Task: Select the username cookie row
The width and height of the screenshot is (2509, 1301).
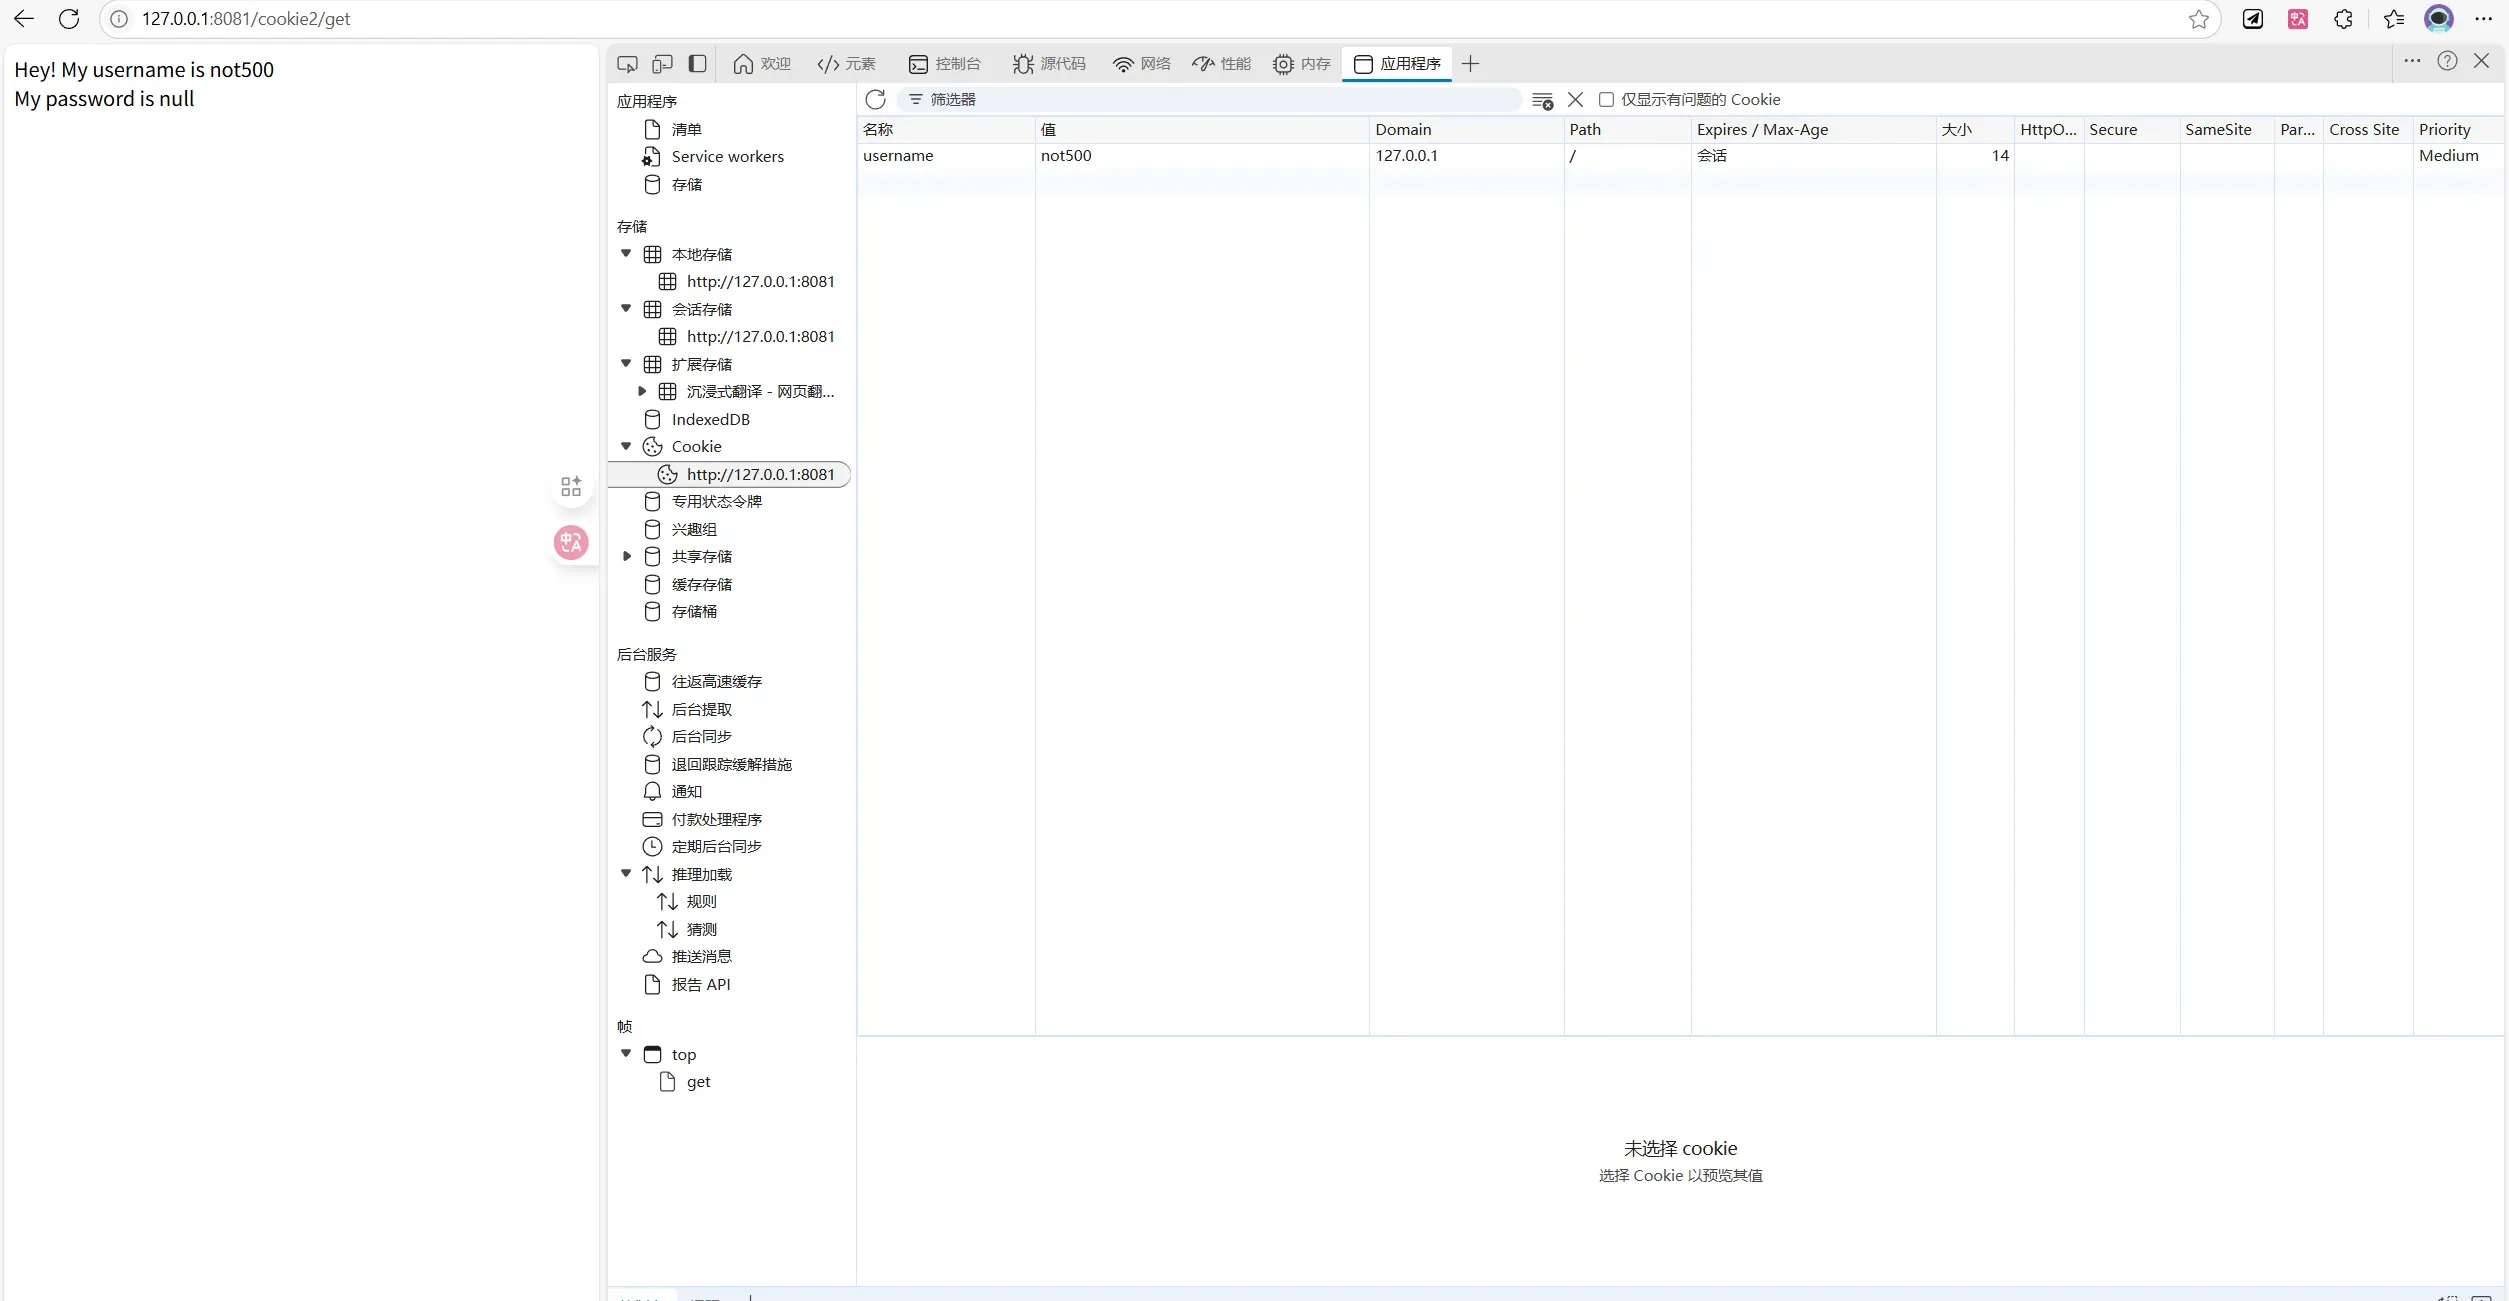Action: click(1680, 156)
